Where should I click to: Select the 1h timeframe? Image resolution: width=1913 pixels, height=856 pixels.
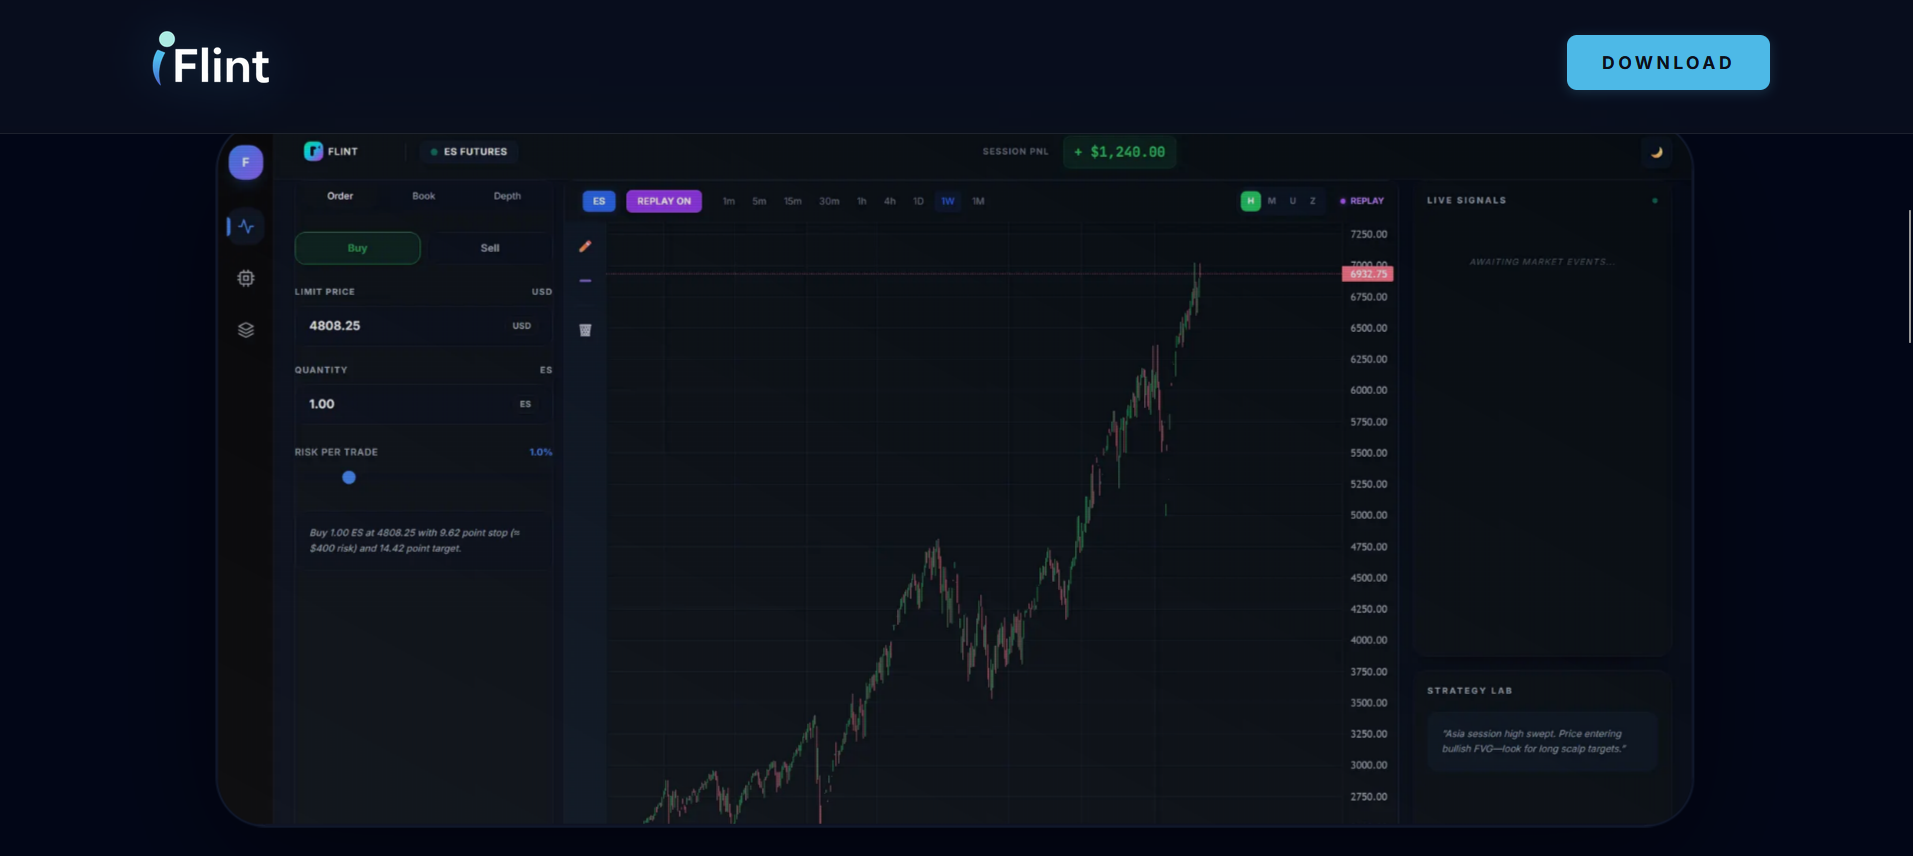click(x=862, y=201)
